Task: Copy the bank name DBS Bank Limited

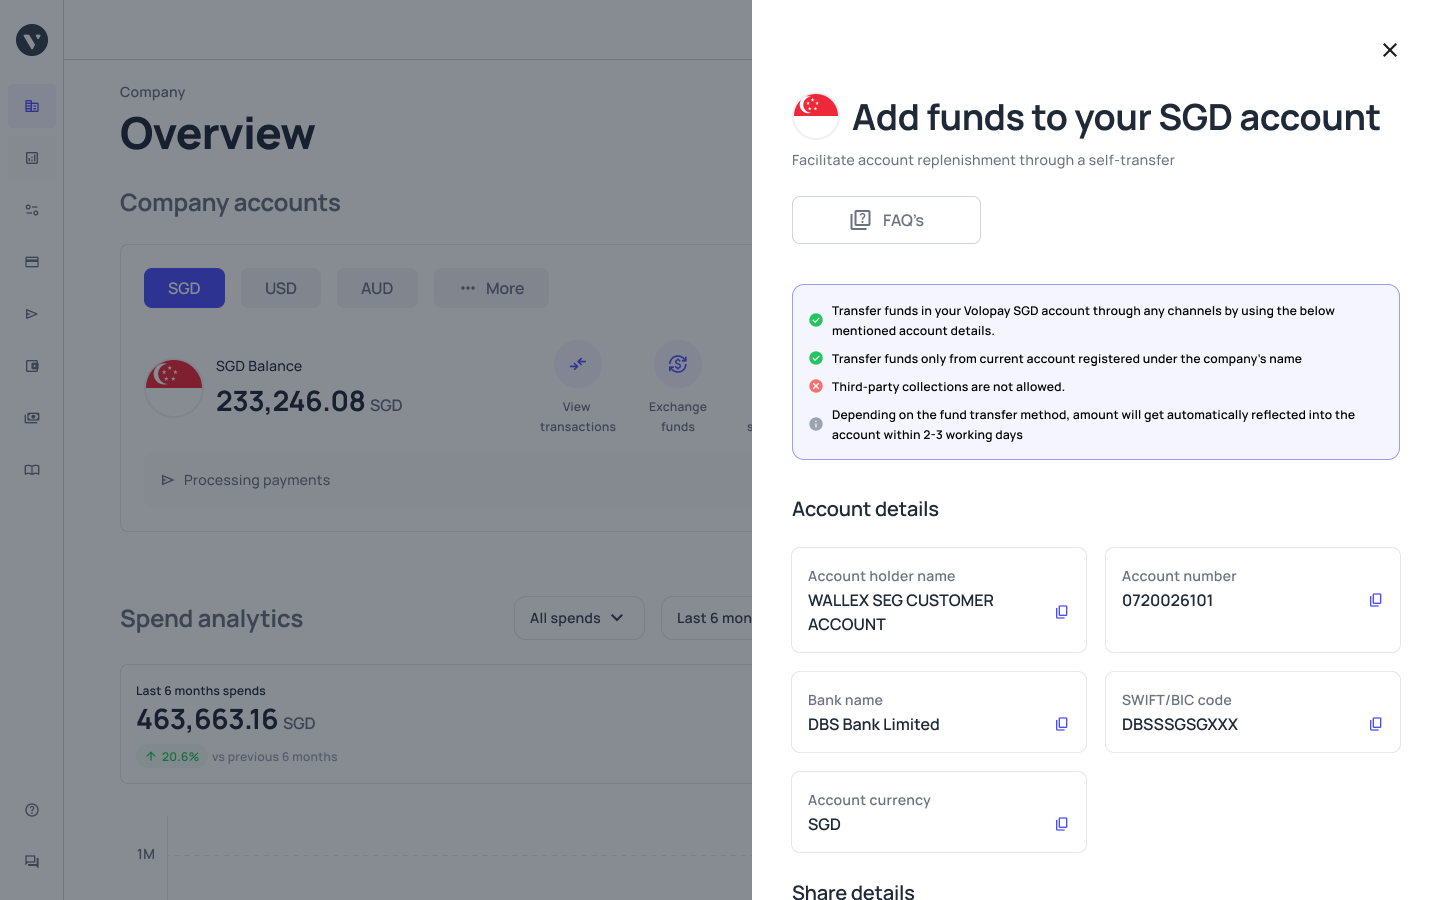Action: tap(1061, 724)
